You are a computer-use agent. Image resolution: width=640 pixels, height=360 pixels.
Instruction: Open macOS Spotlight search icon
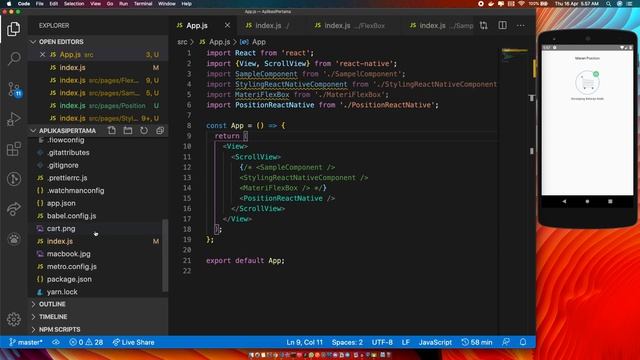[x=609, y=4]
